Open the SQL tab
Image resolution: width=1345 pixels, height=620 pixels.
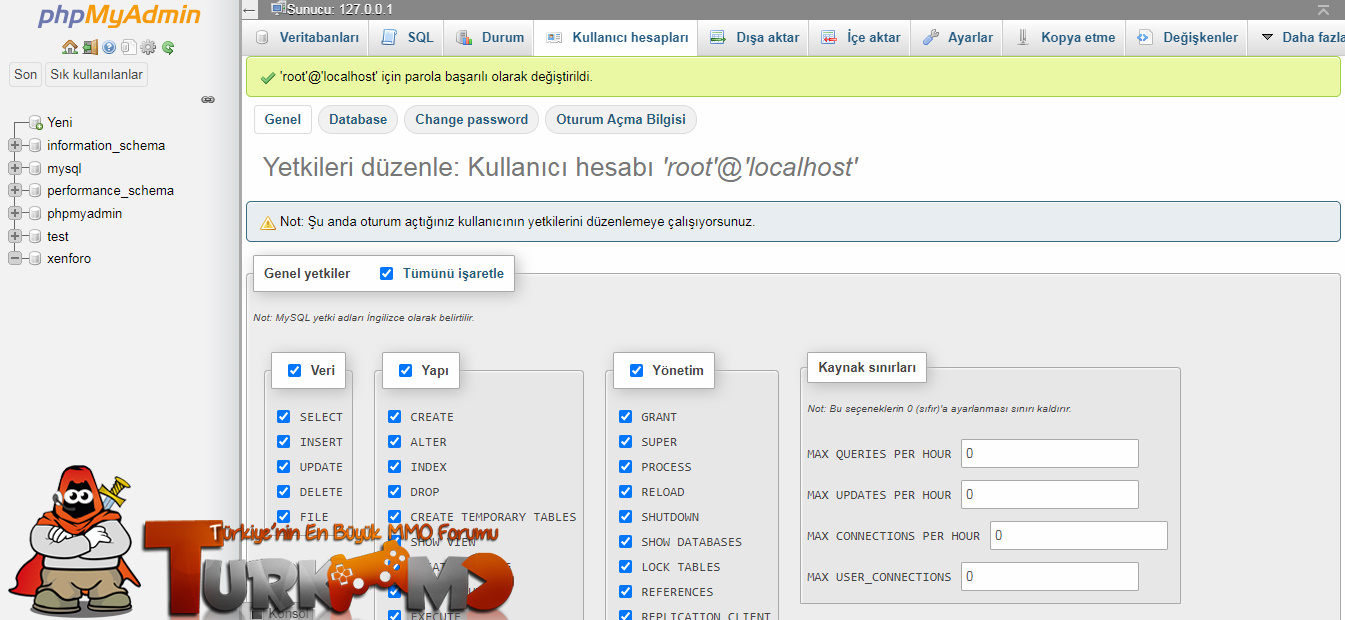tap(407, 37)
